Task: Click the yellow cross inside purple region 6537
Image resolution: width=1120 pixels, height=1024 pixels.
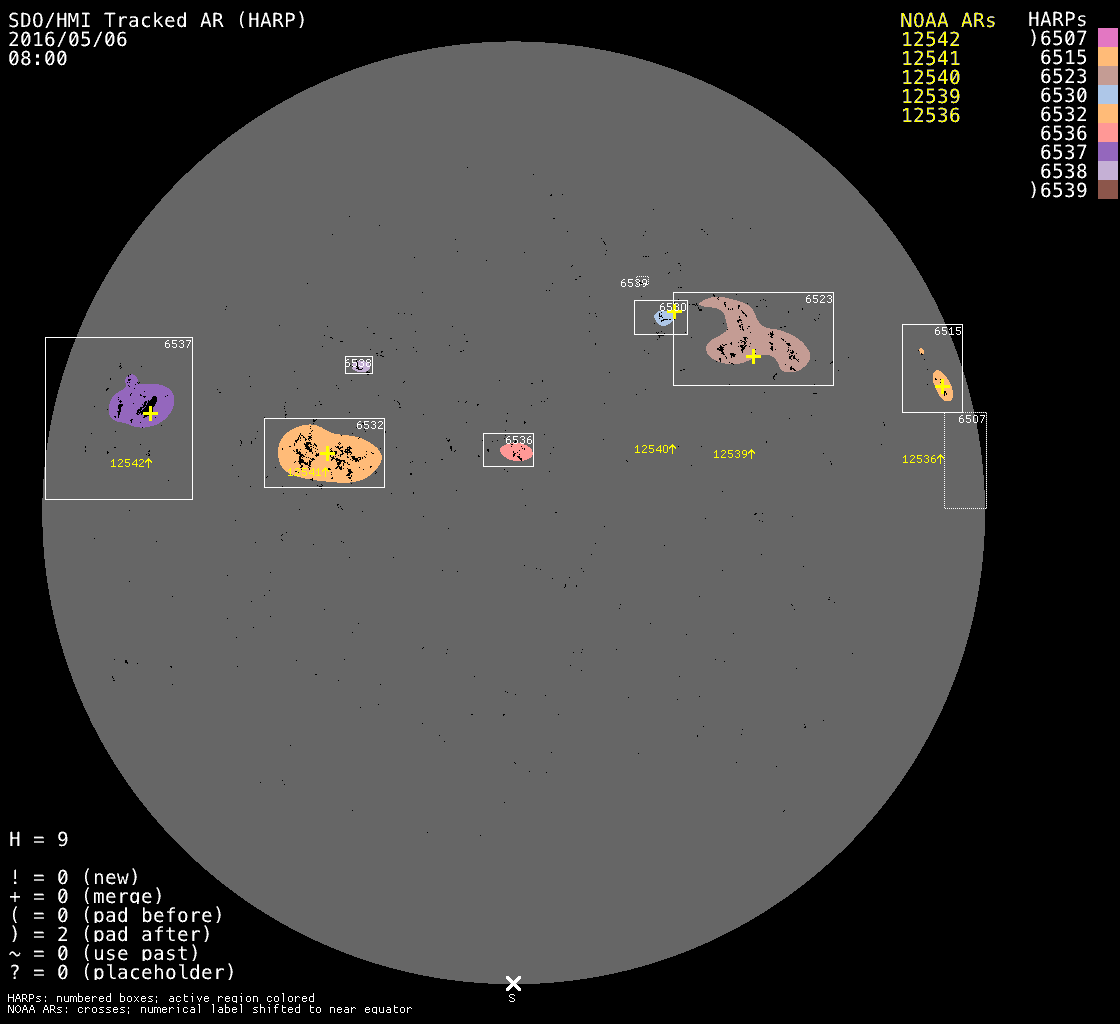Action: click(150, 413)
